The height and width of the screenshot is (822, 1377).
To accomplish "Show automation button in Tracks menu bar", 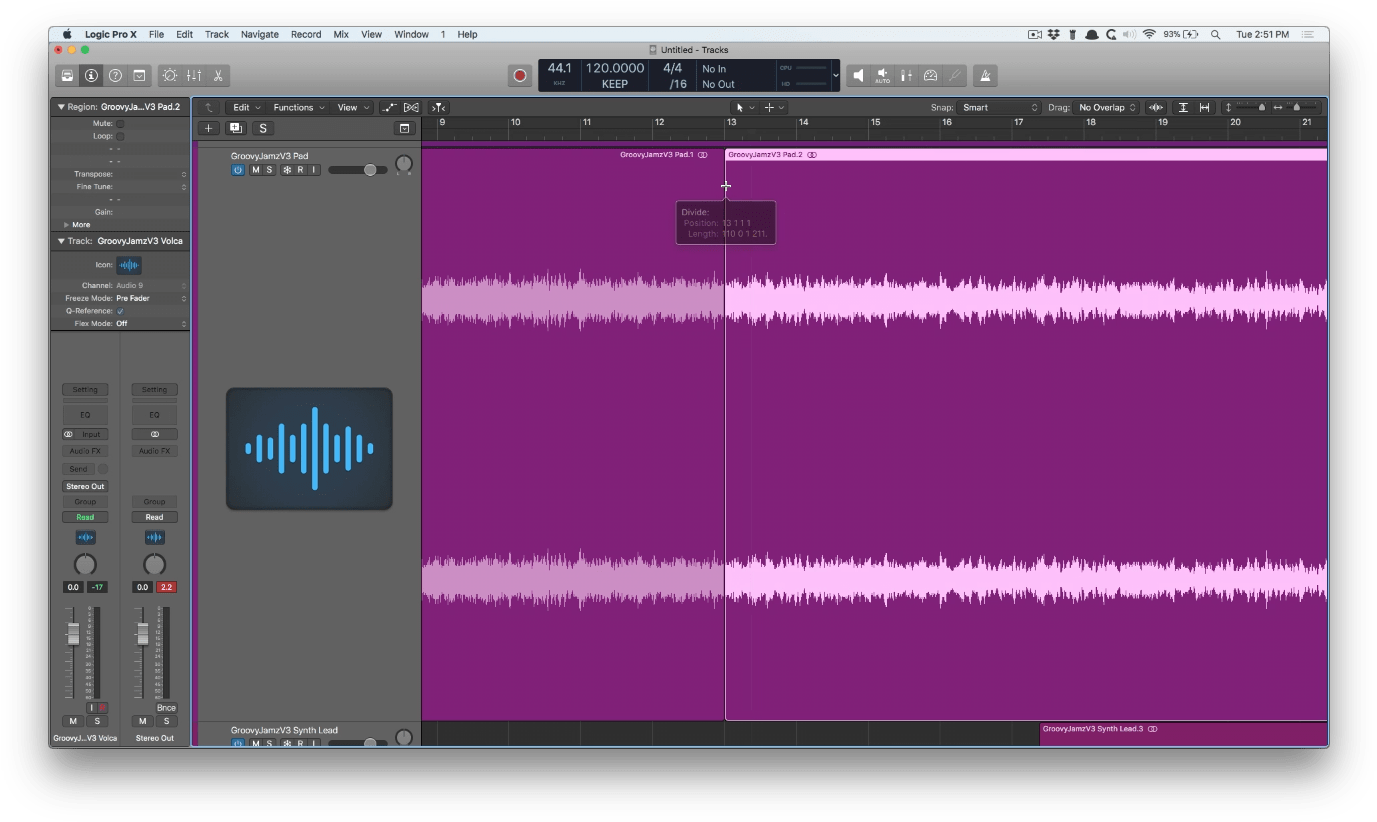I will (x=389, y=107).
